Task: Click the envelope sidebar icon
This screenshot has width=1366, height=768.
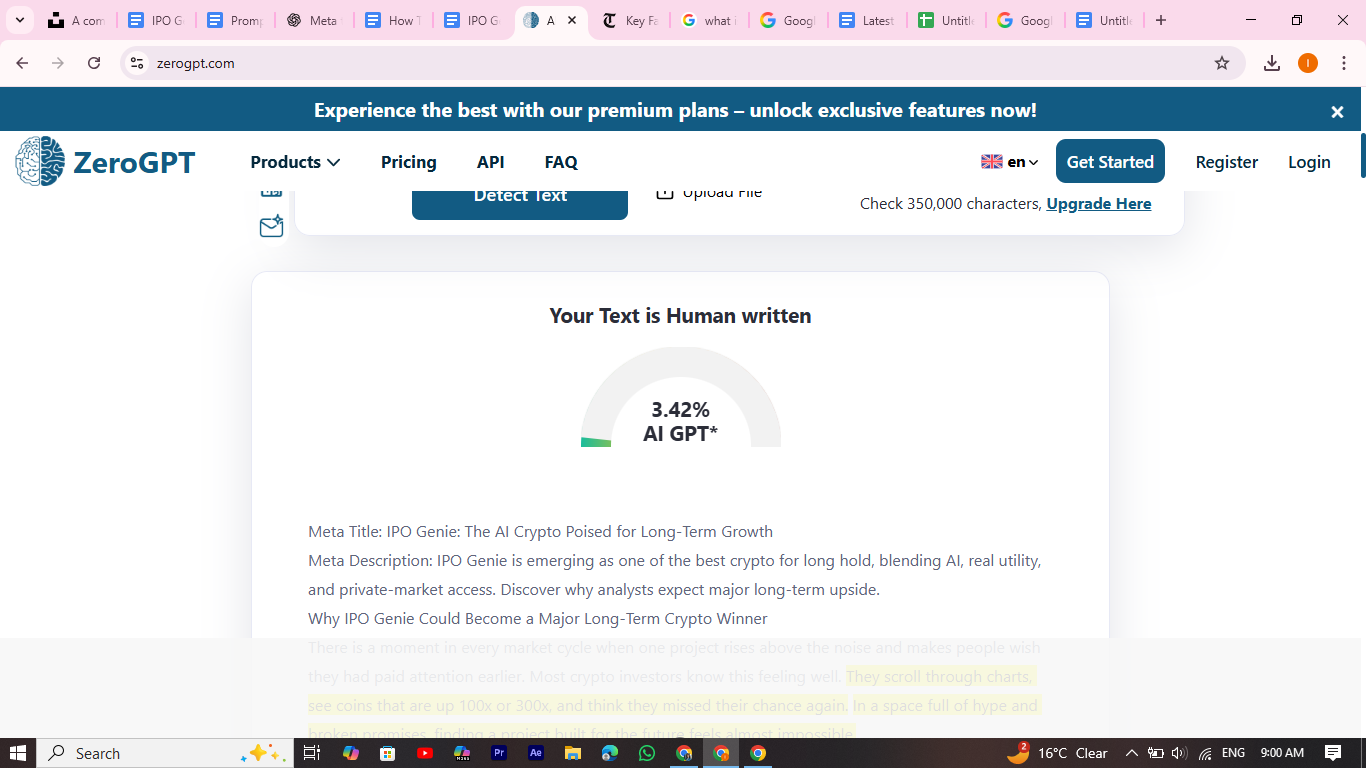Action: click(x=271, y=227)
